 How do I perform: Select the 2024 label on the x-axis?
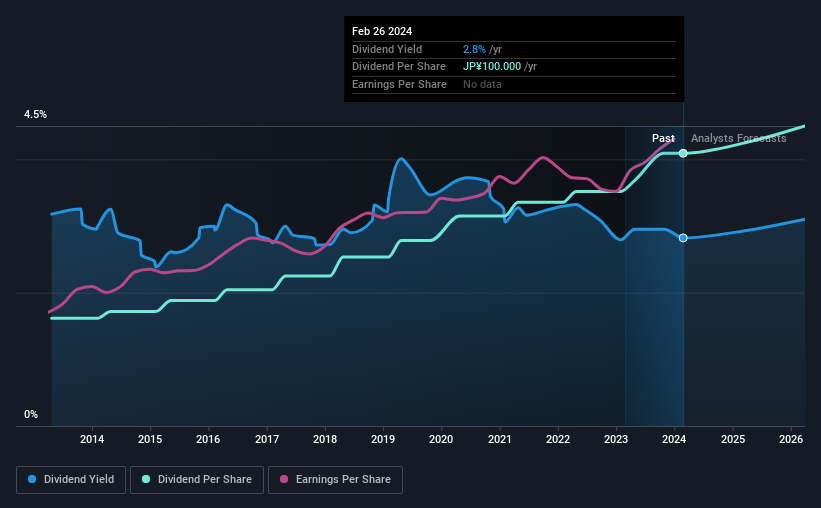[674, 439]
